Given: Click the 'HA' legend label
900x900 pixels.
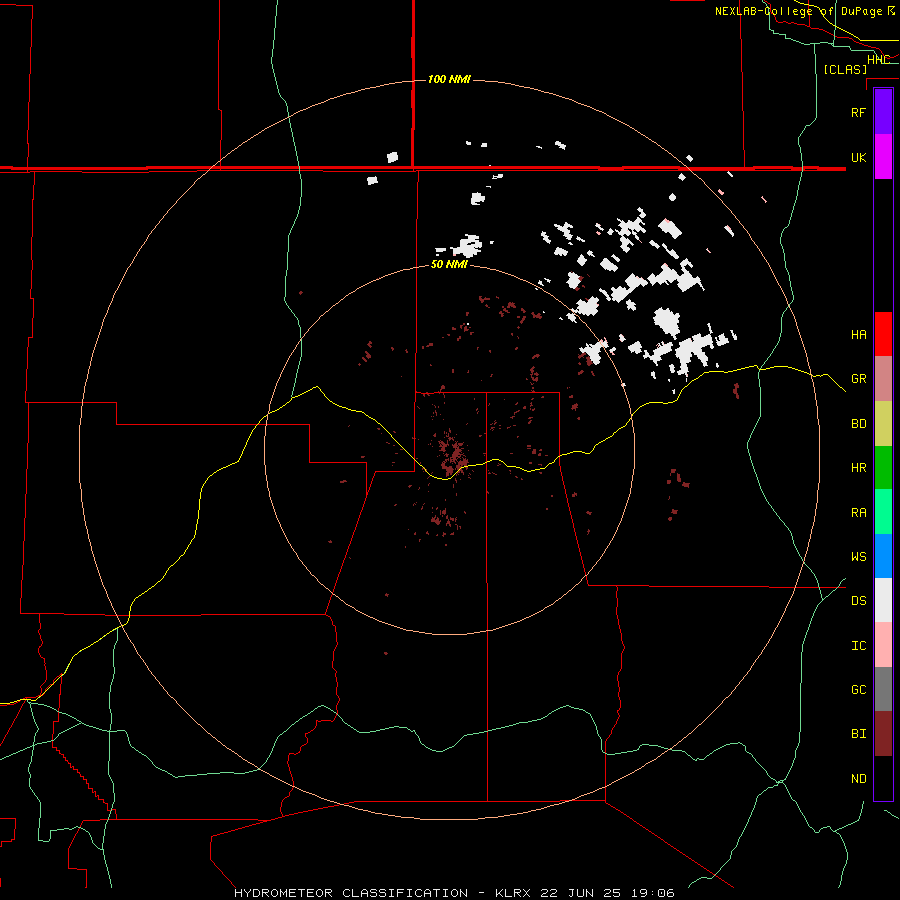Looking at the screenshot, I should pos(858,335).
